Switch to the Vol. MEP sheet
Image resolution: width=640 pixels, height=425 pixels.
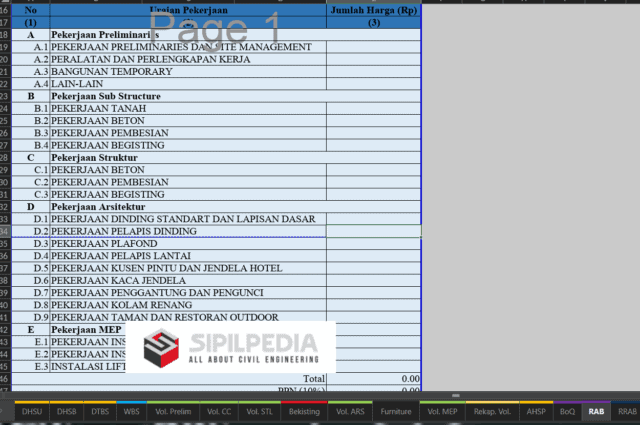coord(442,411)
